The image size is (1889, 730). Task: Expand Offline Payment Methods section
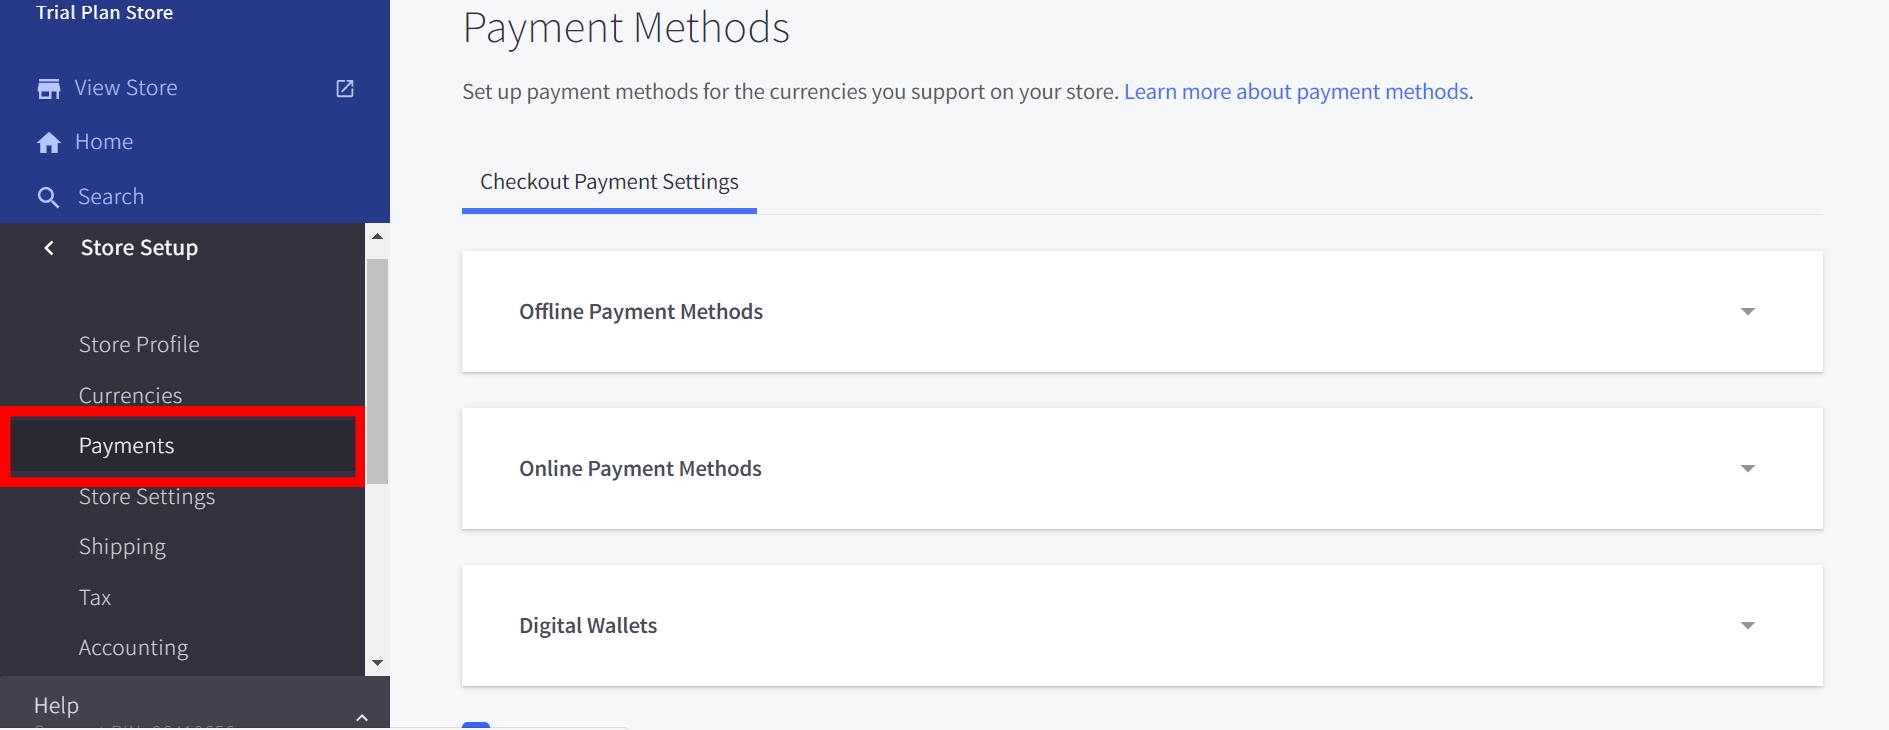pyautogui.click(x=1747, y=312)
